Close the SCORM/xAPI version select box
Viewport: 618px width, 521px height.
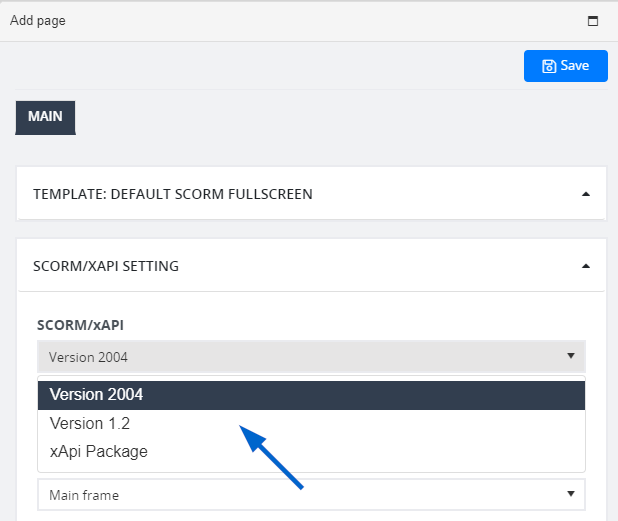pos(311,356)
